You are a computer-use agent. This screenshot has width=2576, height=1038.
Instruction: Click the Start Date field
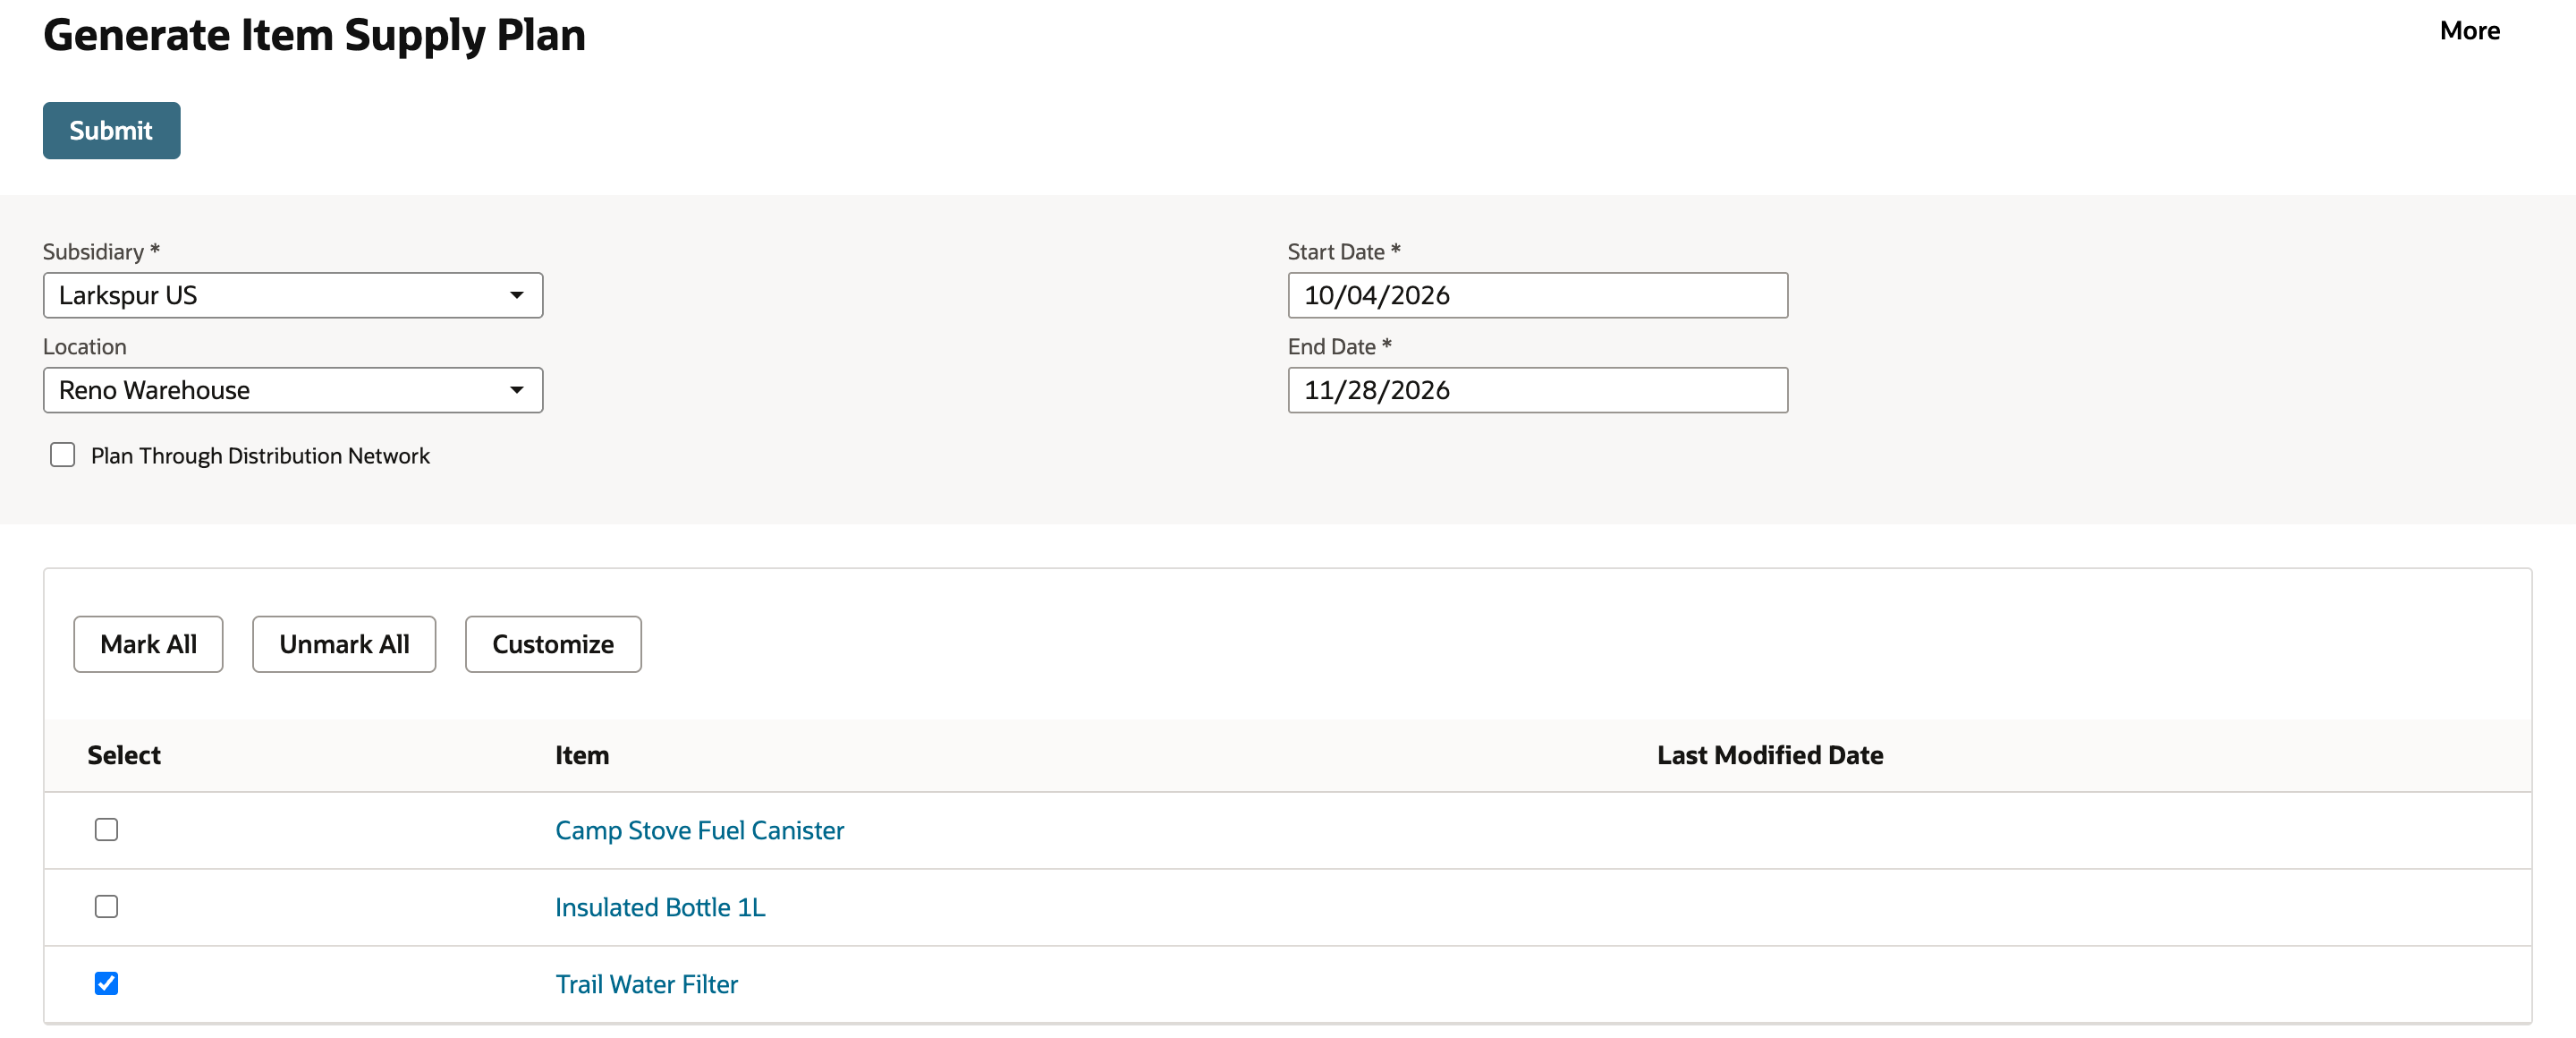coord(1537,295)
